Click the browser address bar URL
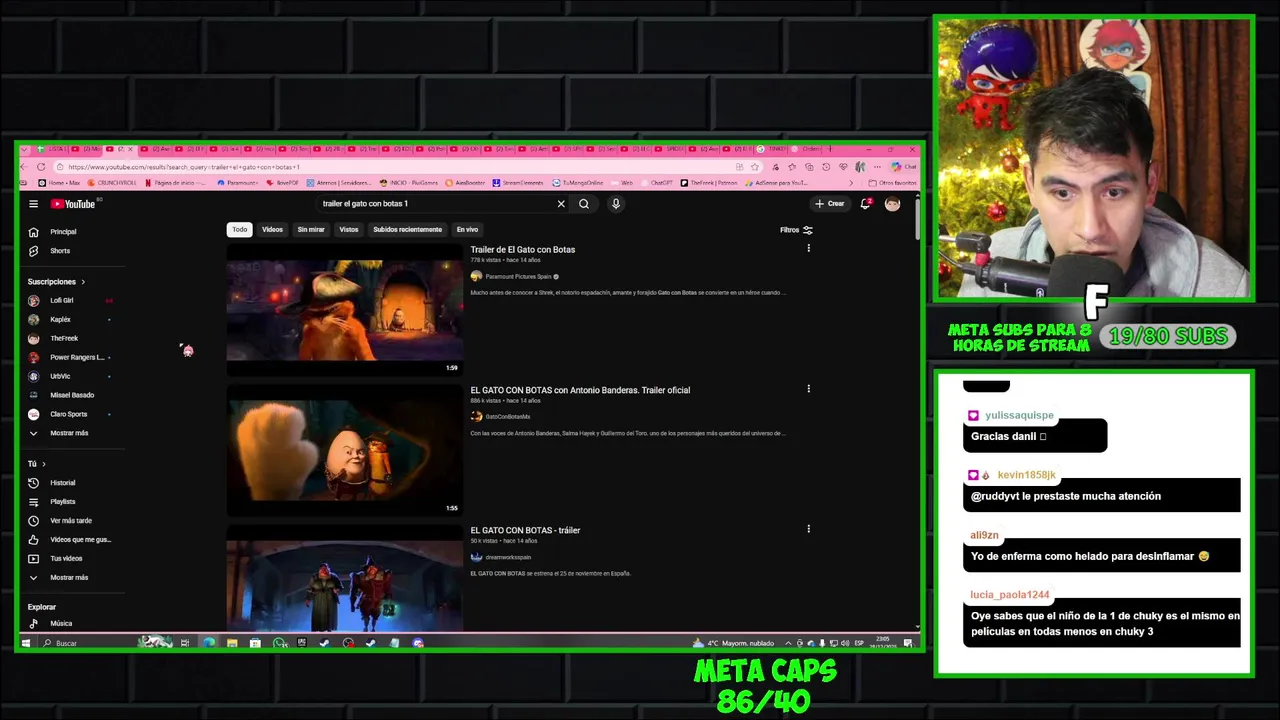Screen dimensions: 1280x720 184,167
